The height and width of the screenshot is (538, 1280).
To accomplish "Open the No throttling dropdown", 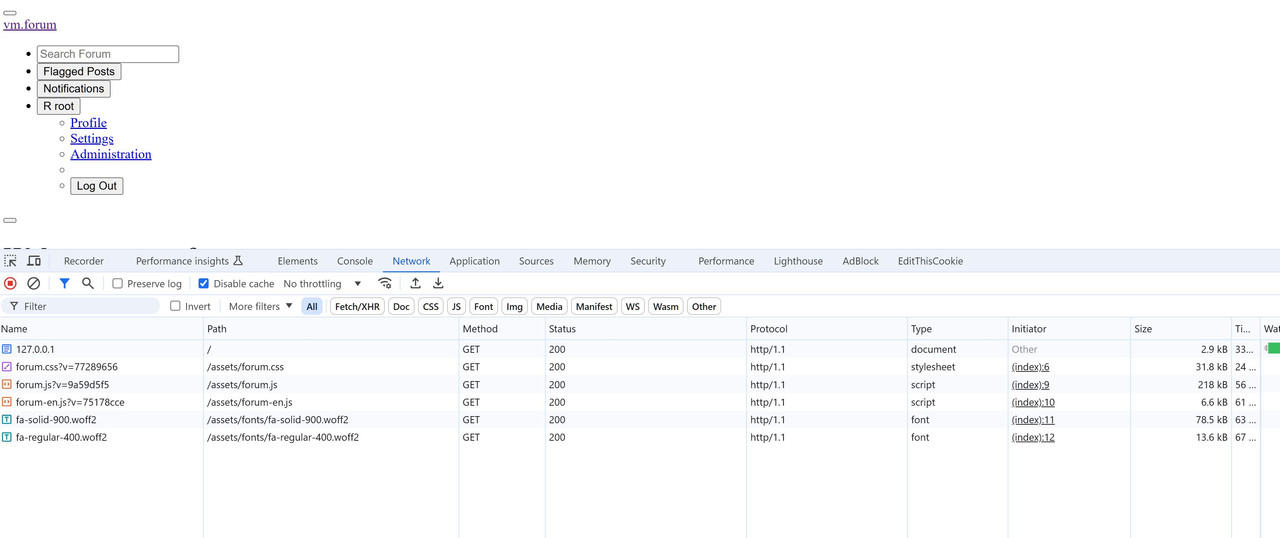I will tap(322, 284).
